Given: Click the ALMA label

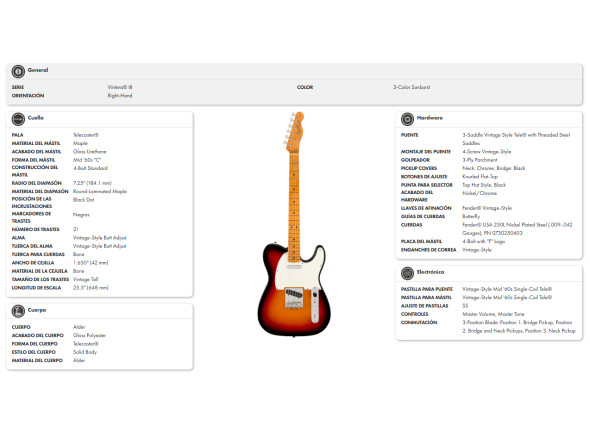Looking at the screenshot, I should [x=18, y=238].
